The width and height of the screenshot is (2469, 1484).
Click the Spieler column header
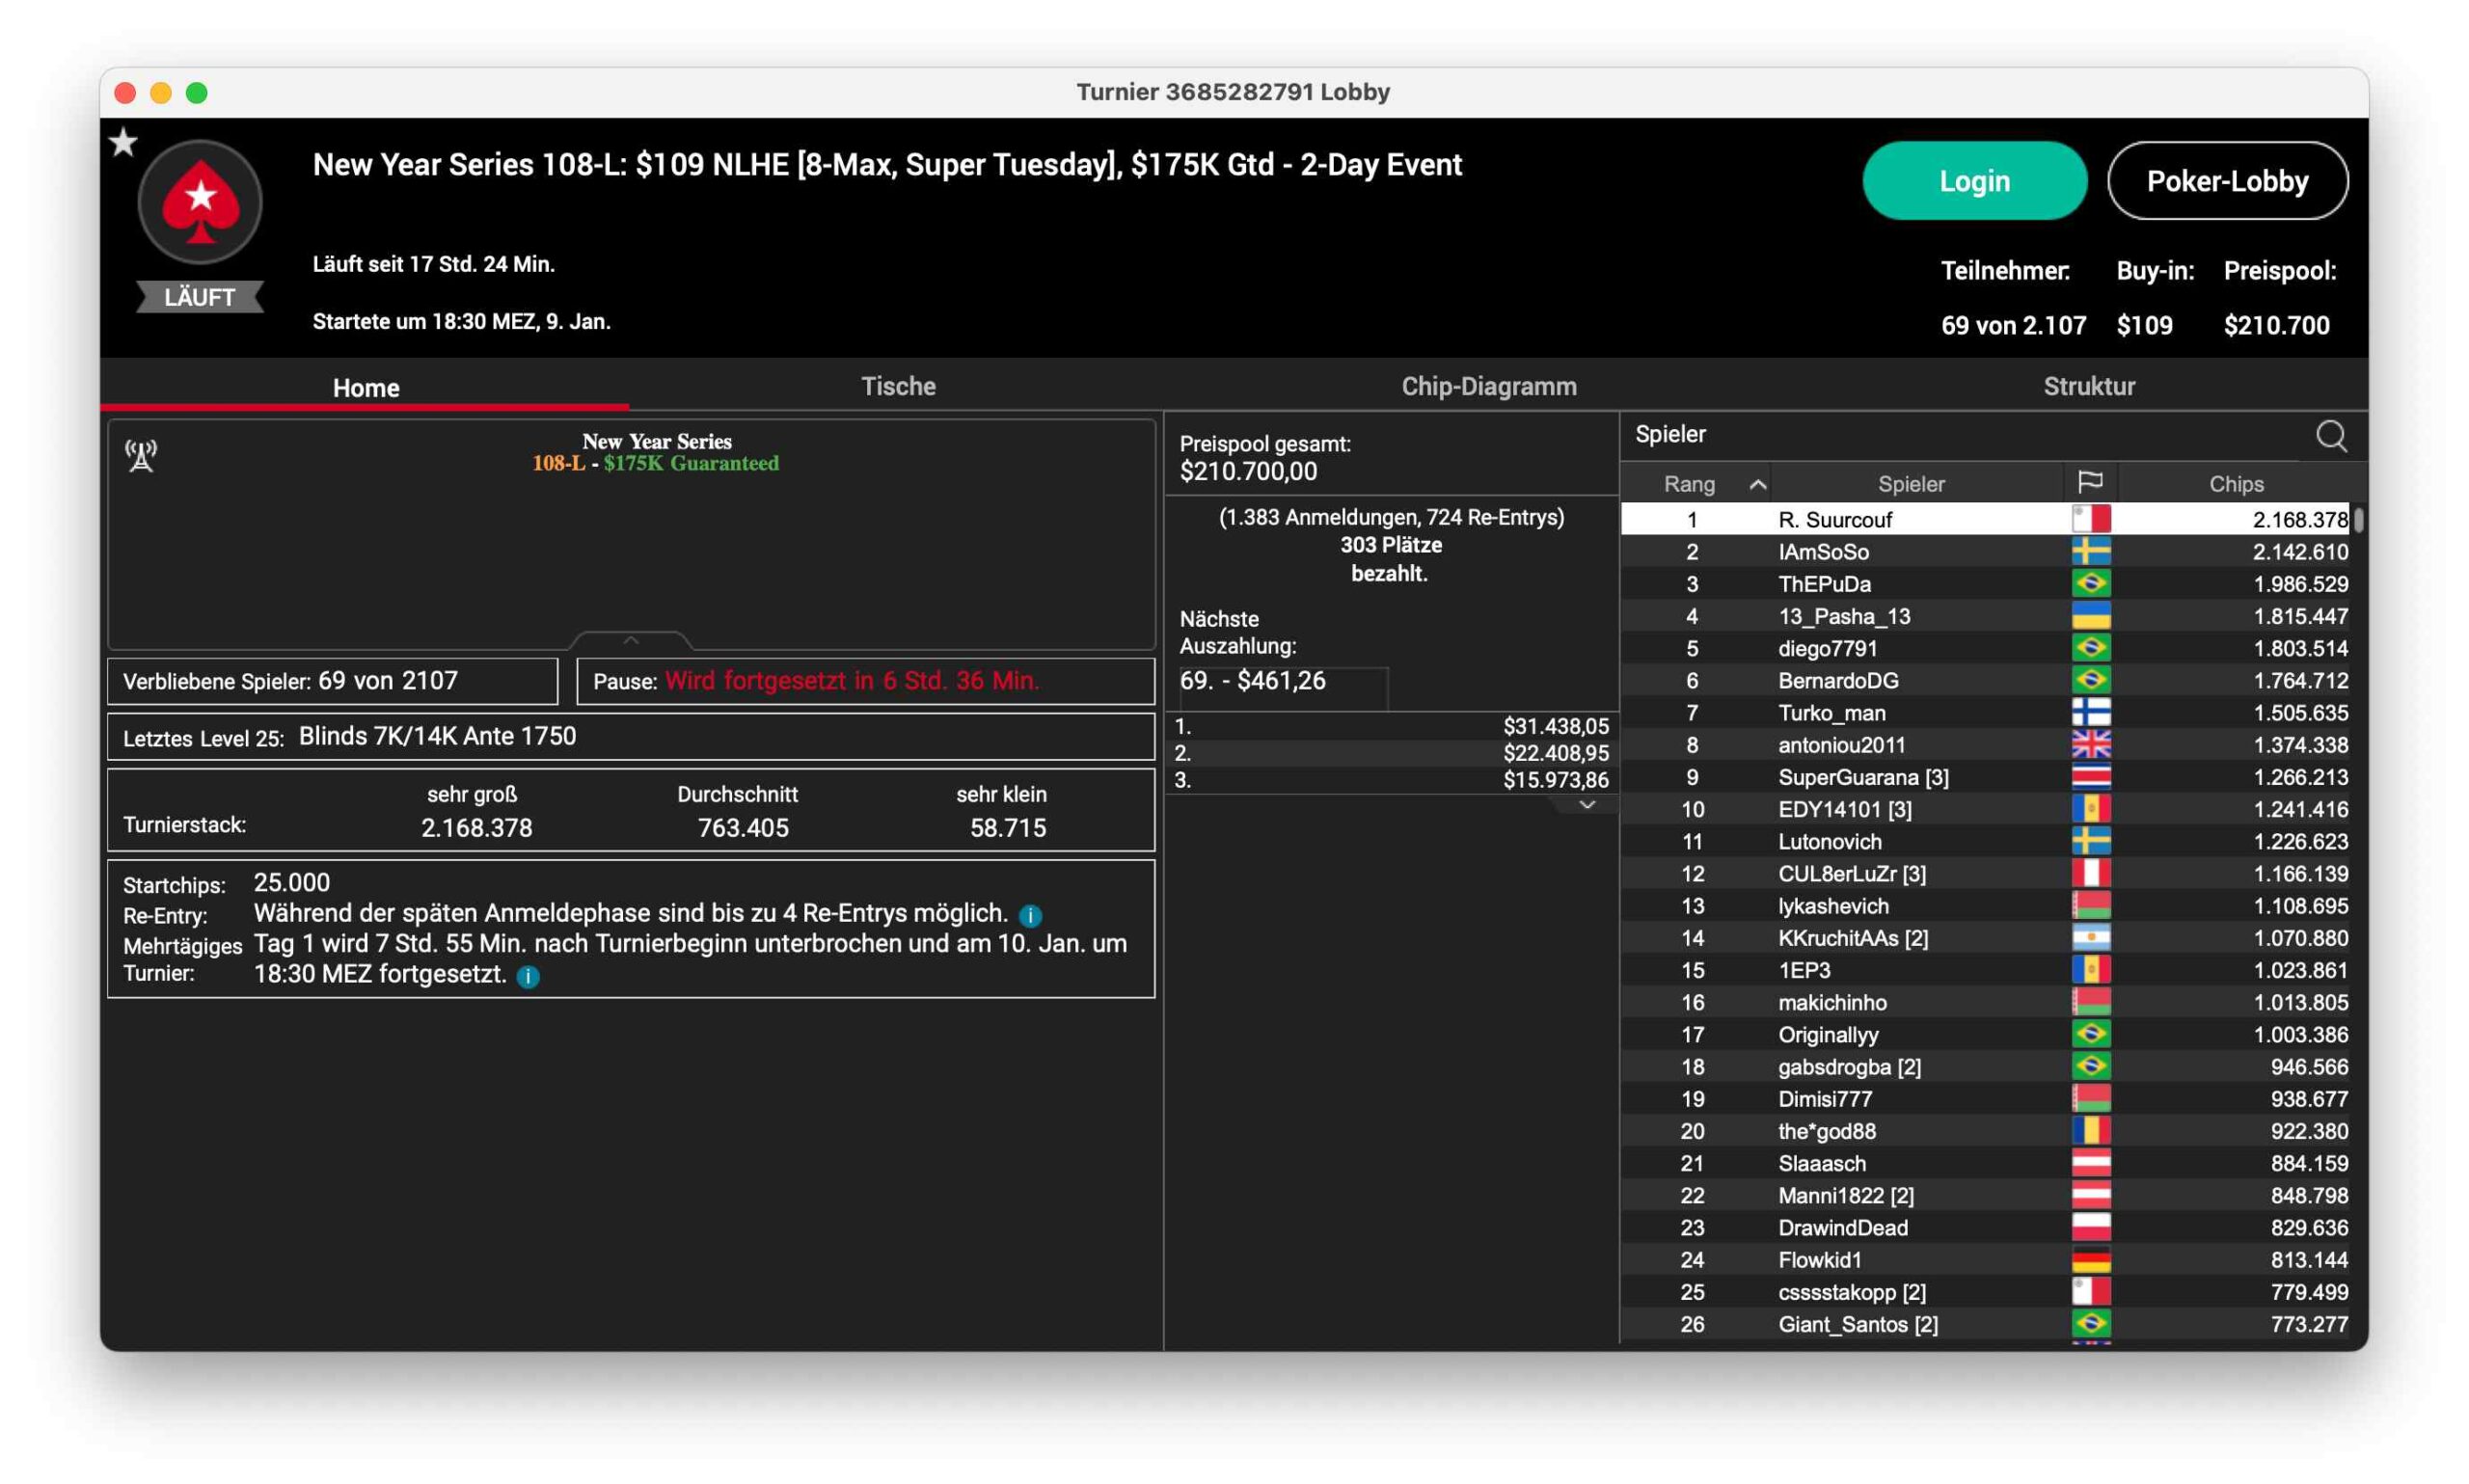(x=1910, y=484)
